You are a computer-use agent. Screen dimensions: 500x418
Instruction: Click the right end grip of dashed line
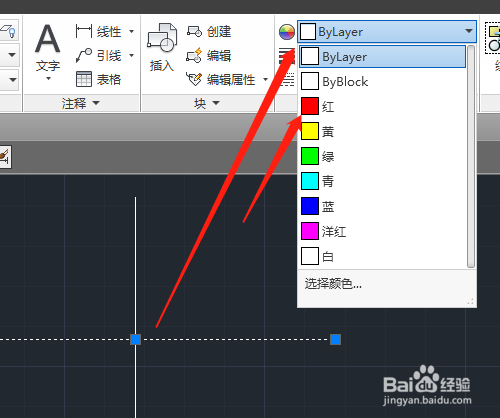click(x=335, y=339)
